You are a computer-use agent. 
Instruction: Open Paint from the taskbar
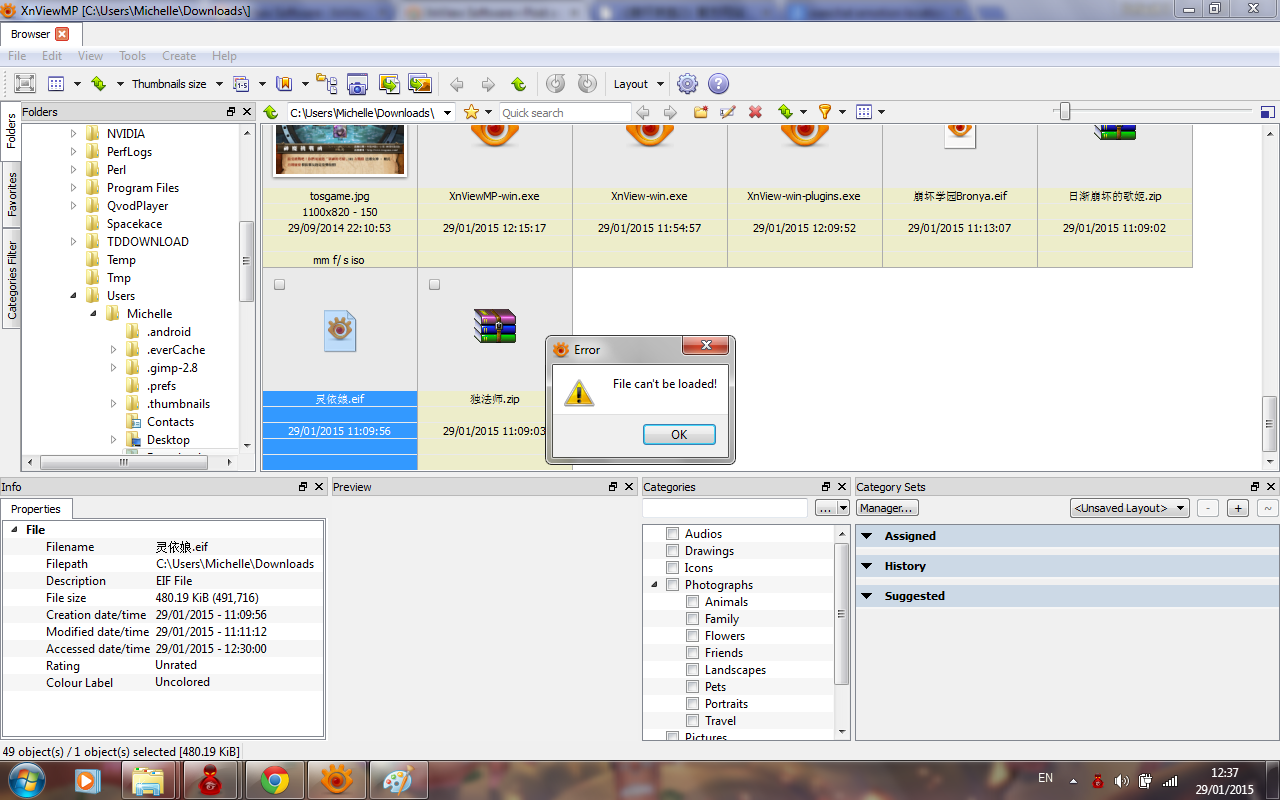pos(399,780)
